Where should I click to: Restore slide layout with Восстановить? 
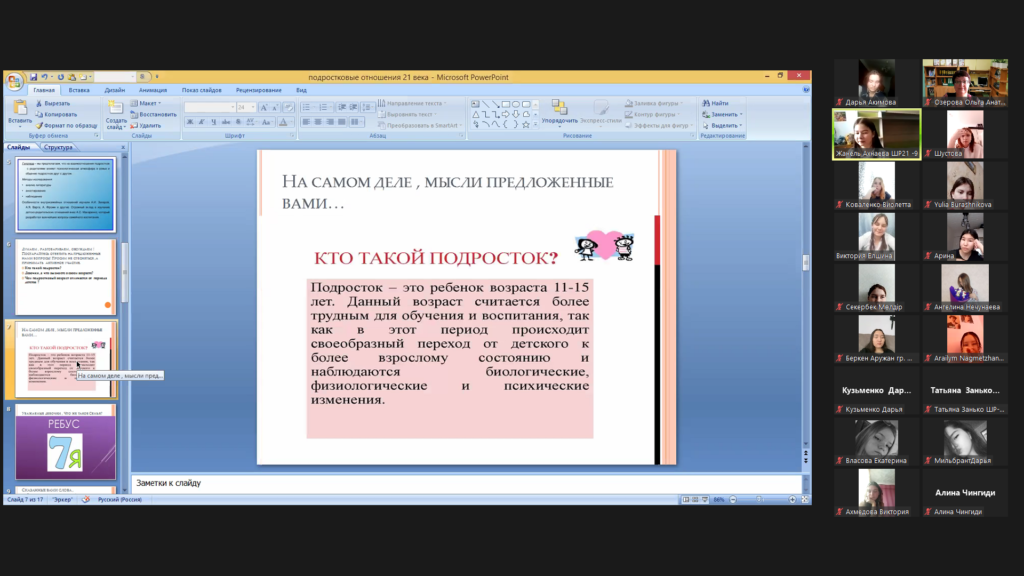pyautogui.click(x=153, y=114)
